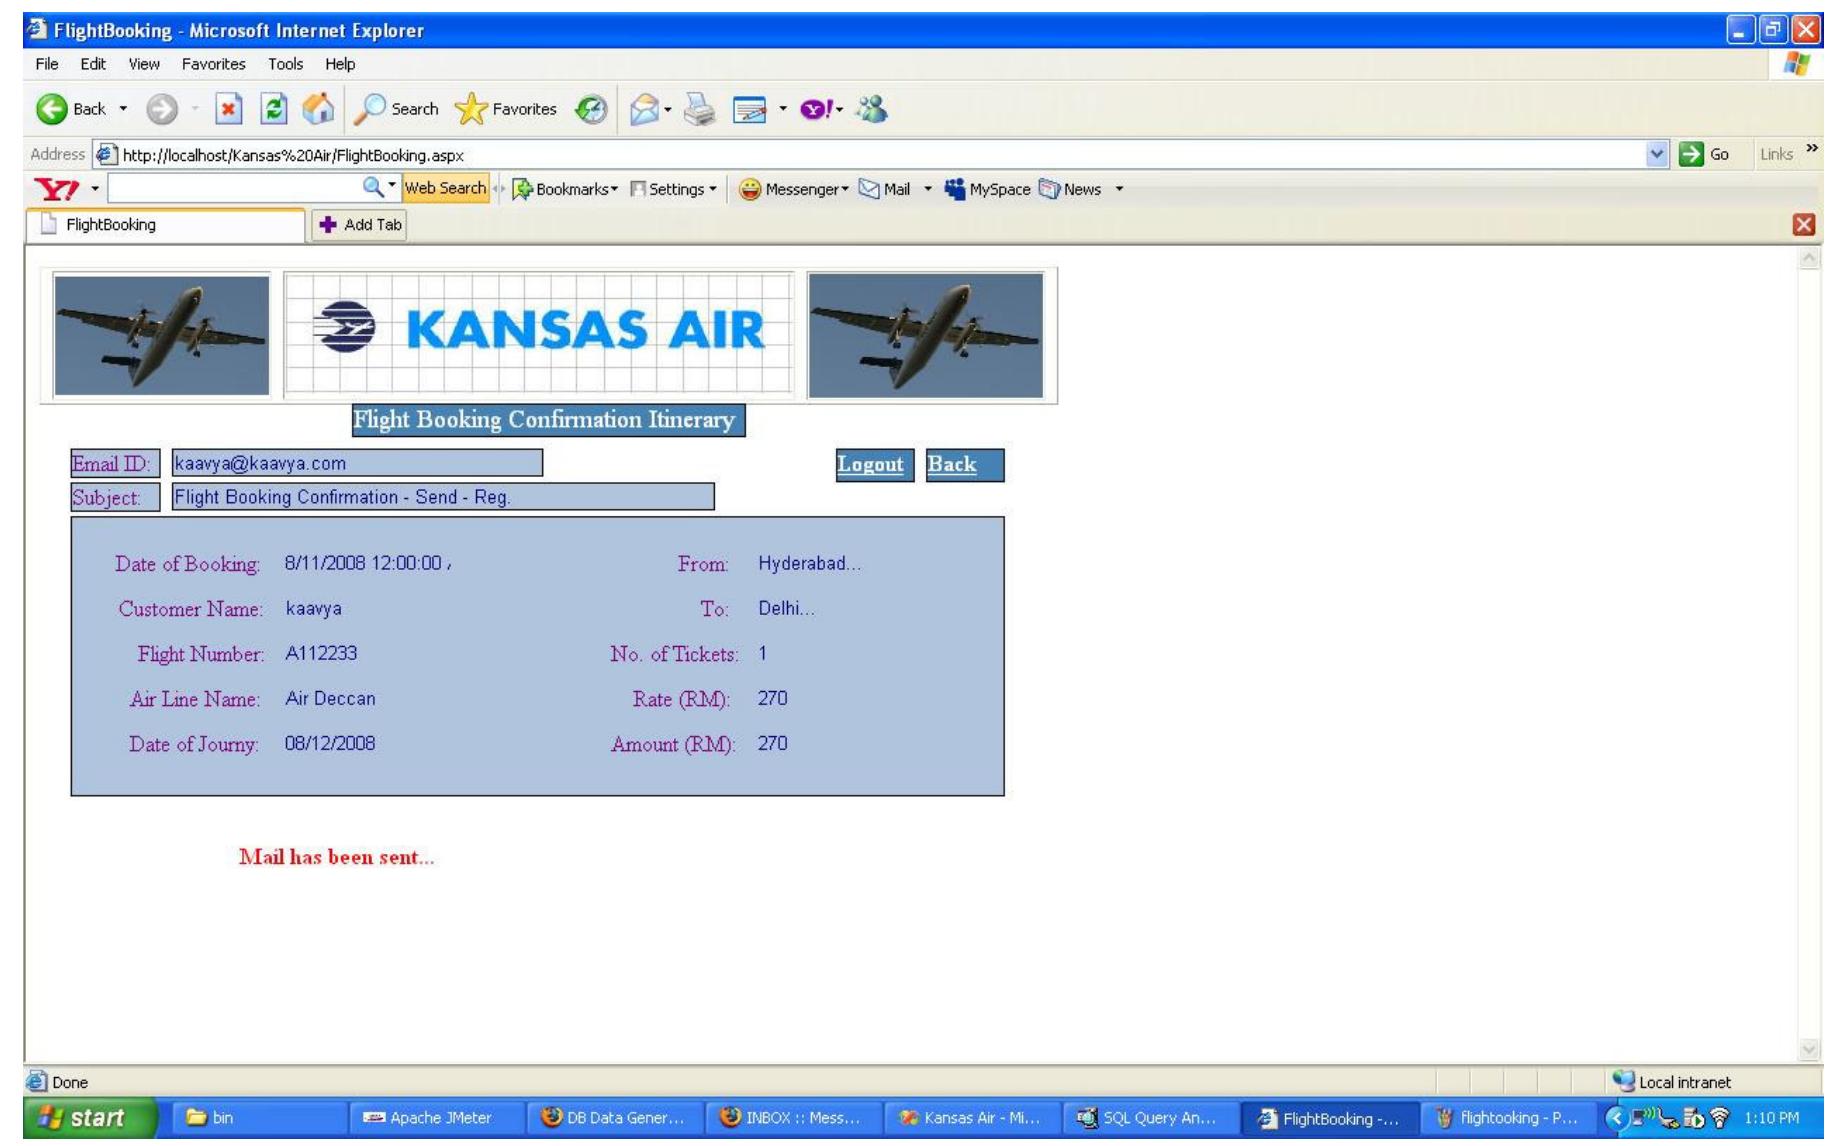Image resolution: width=1829 pixels, height=1146 pixels.
Task: Open Yahoo! Messenger smiley icon
Action: [x=750, y=188]
